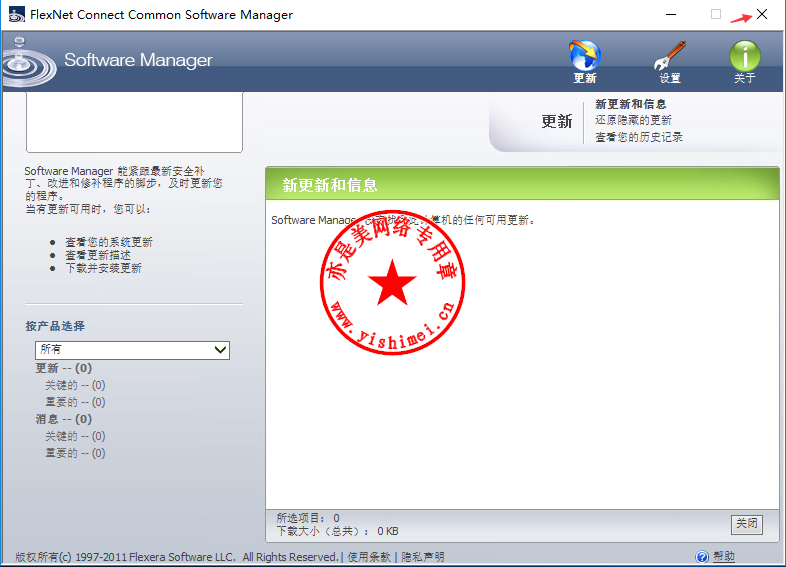Select 关键的 -- (0) under 消息
This screenshot has width=786, height=567.
coord(75,436)
